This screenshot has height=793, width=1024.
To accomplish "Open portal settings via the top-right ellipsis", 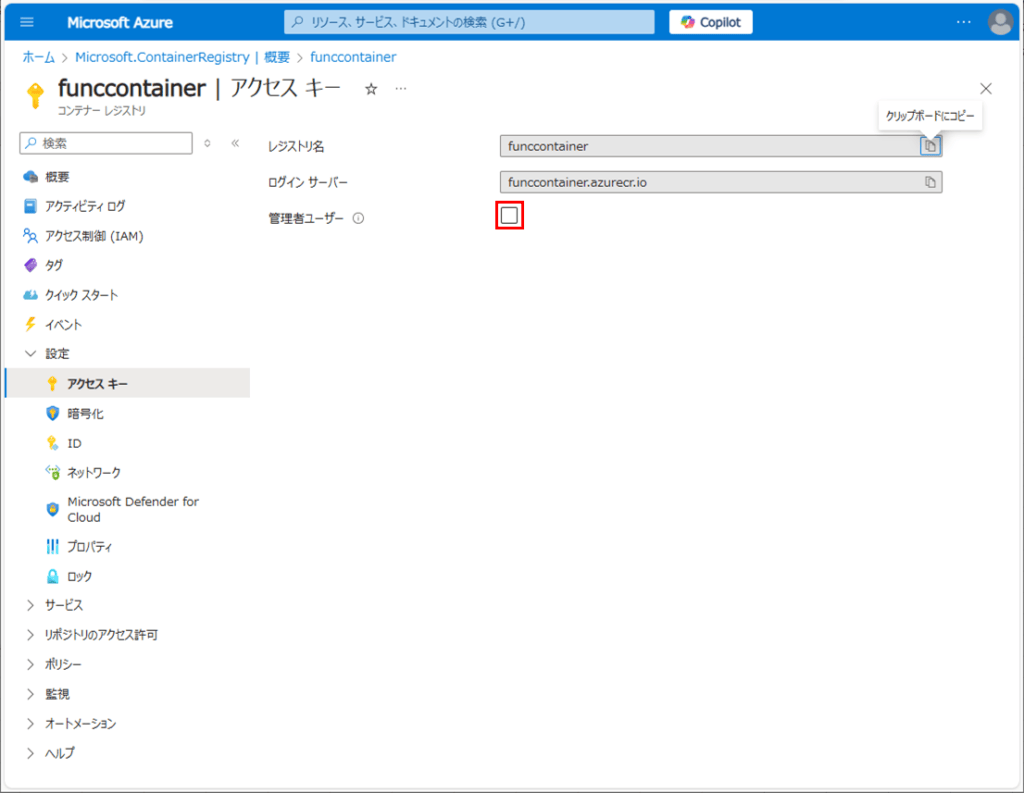I will point(963,21).
